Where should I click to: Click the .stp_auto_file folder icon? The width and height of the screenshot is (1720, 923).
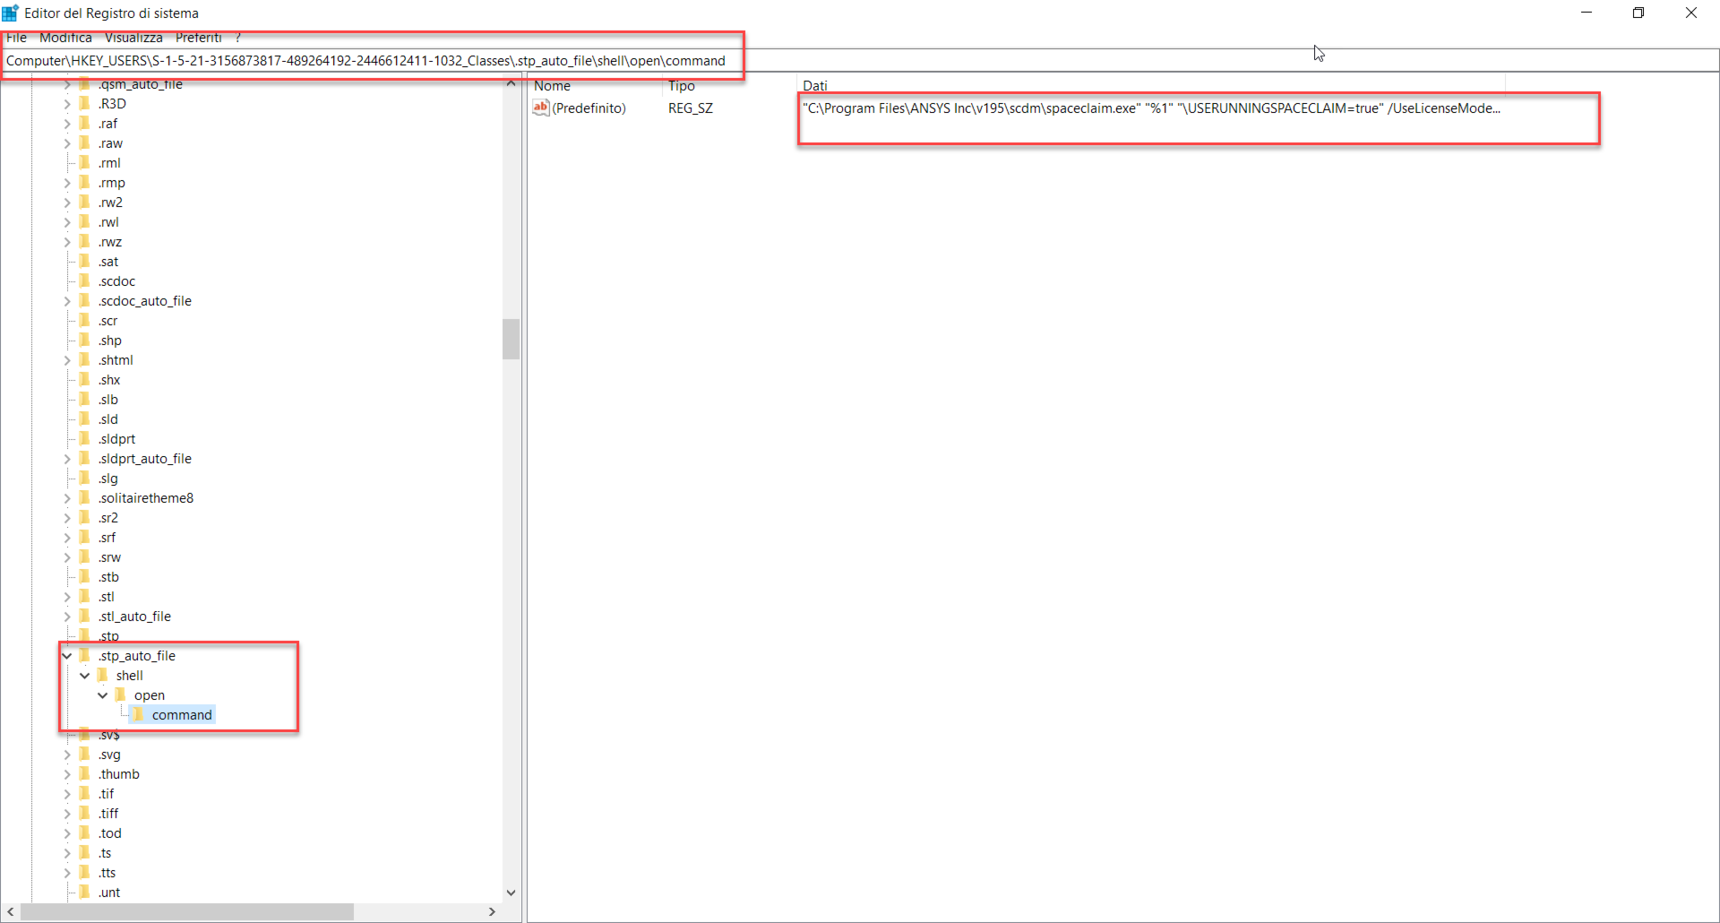coord(85,656)
